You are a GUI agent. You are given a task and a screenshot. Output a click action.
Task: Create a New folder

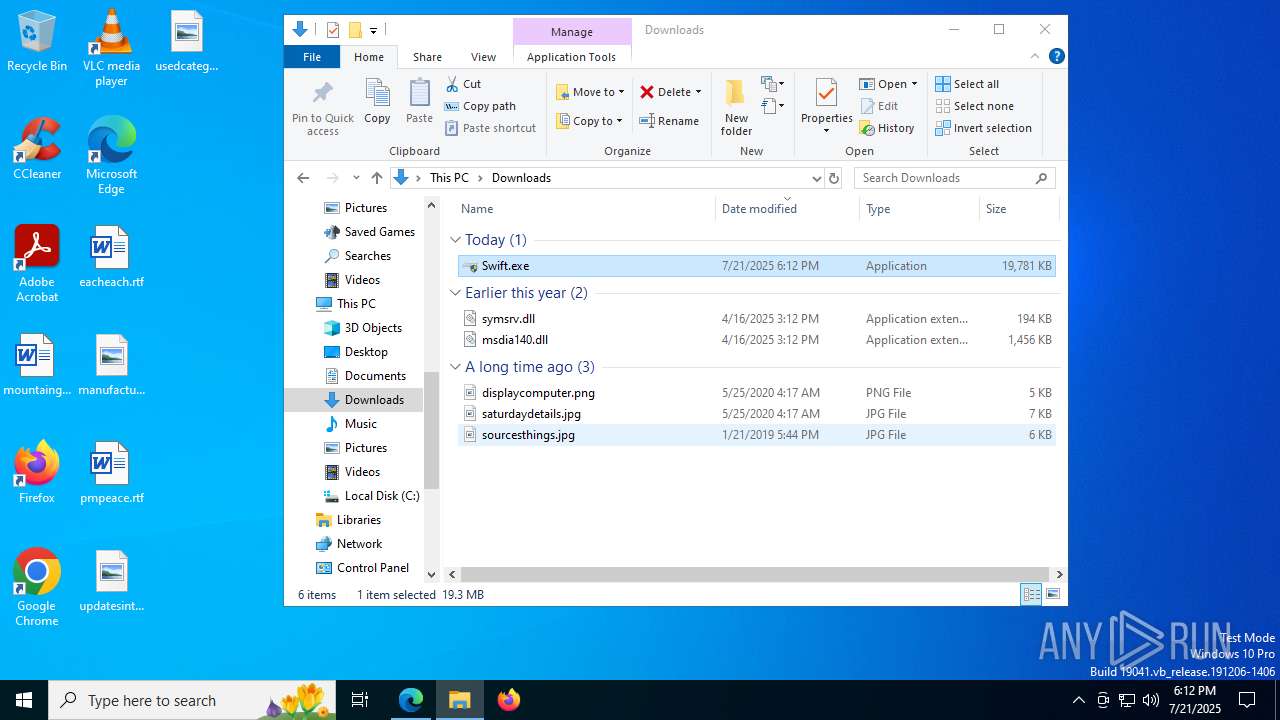pos(736,107)
